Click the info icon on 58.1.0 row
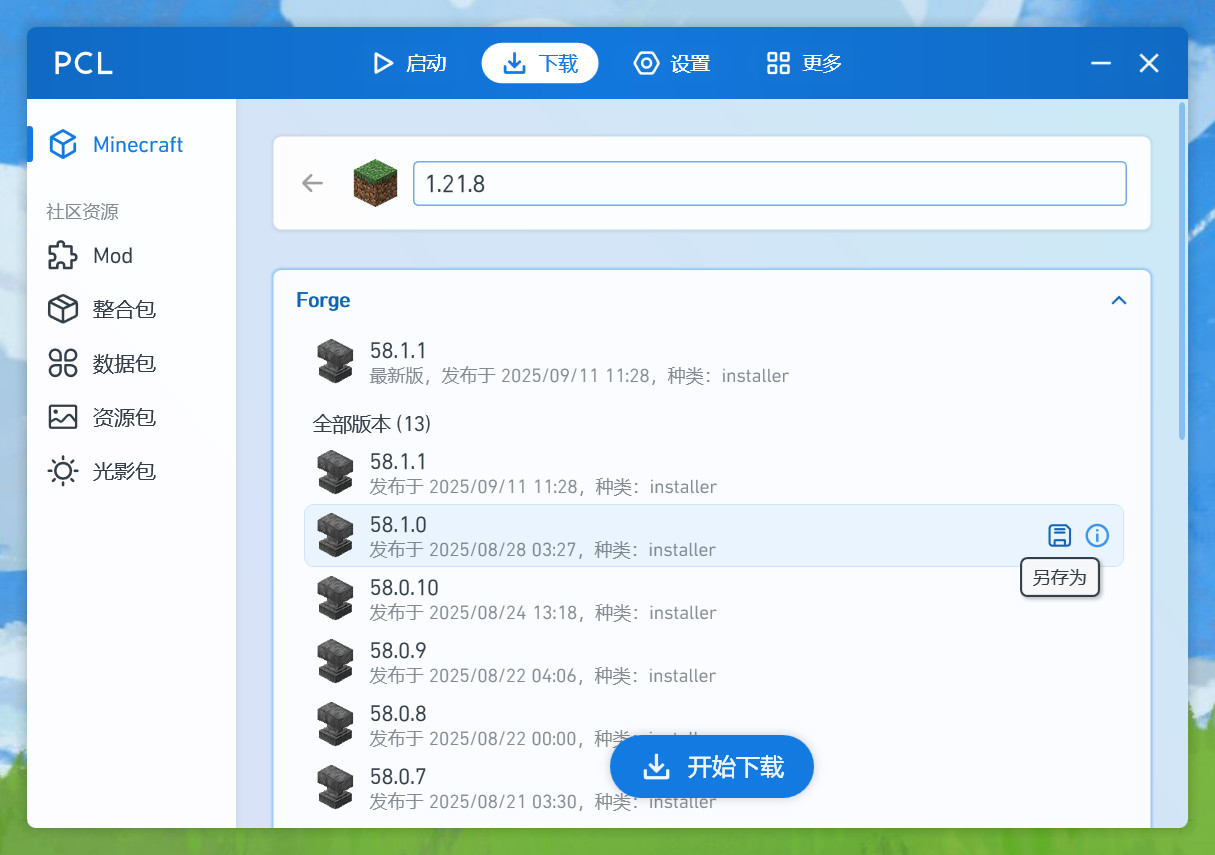The width and height of the screenshot is (1215, 855). pyautogui.click(x=1097, y=536)
